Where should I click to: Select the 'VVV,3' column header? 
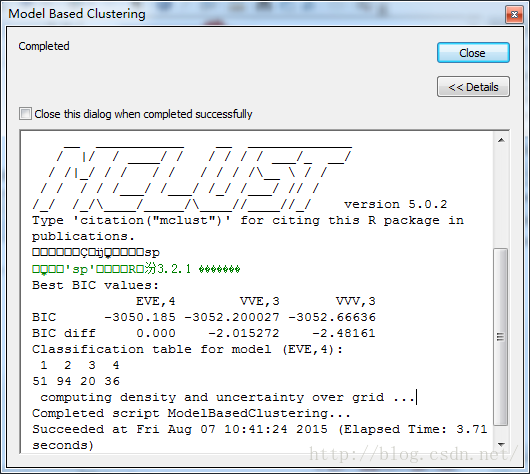point(356,301)
